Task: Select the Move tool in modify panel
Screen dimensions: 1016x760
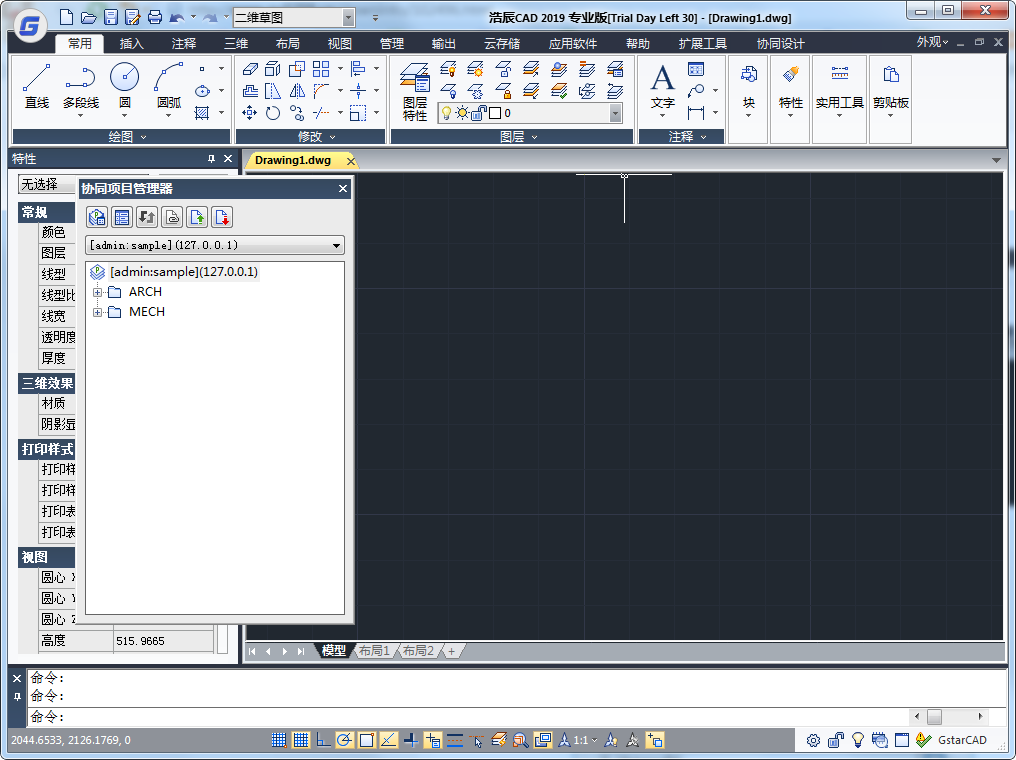Action: 249,113
